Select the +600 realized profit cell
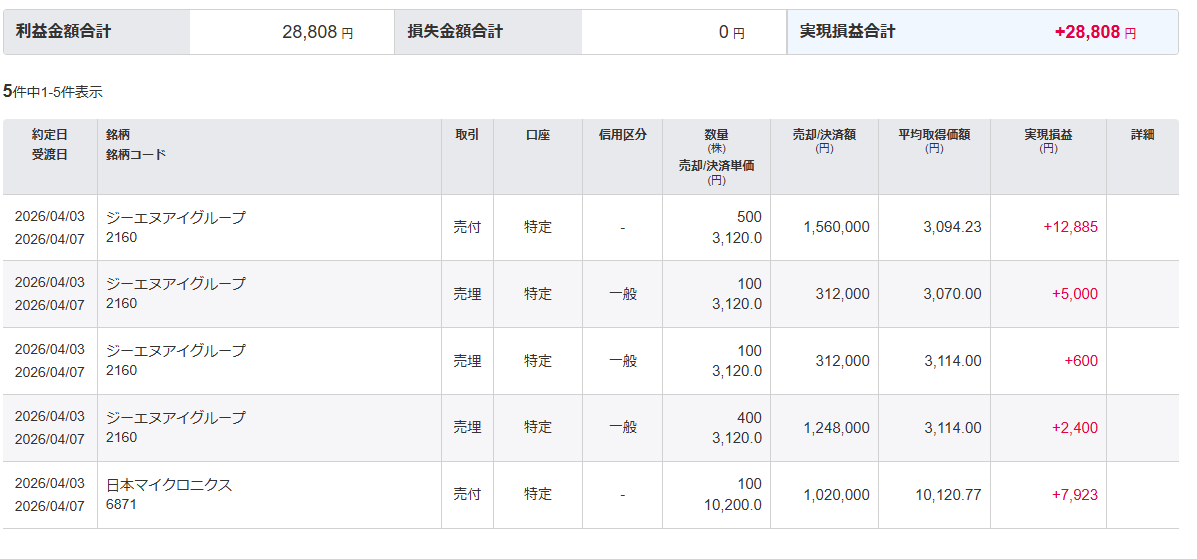 (1080, 360)
